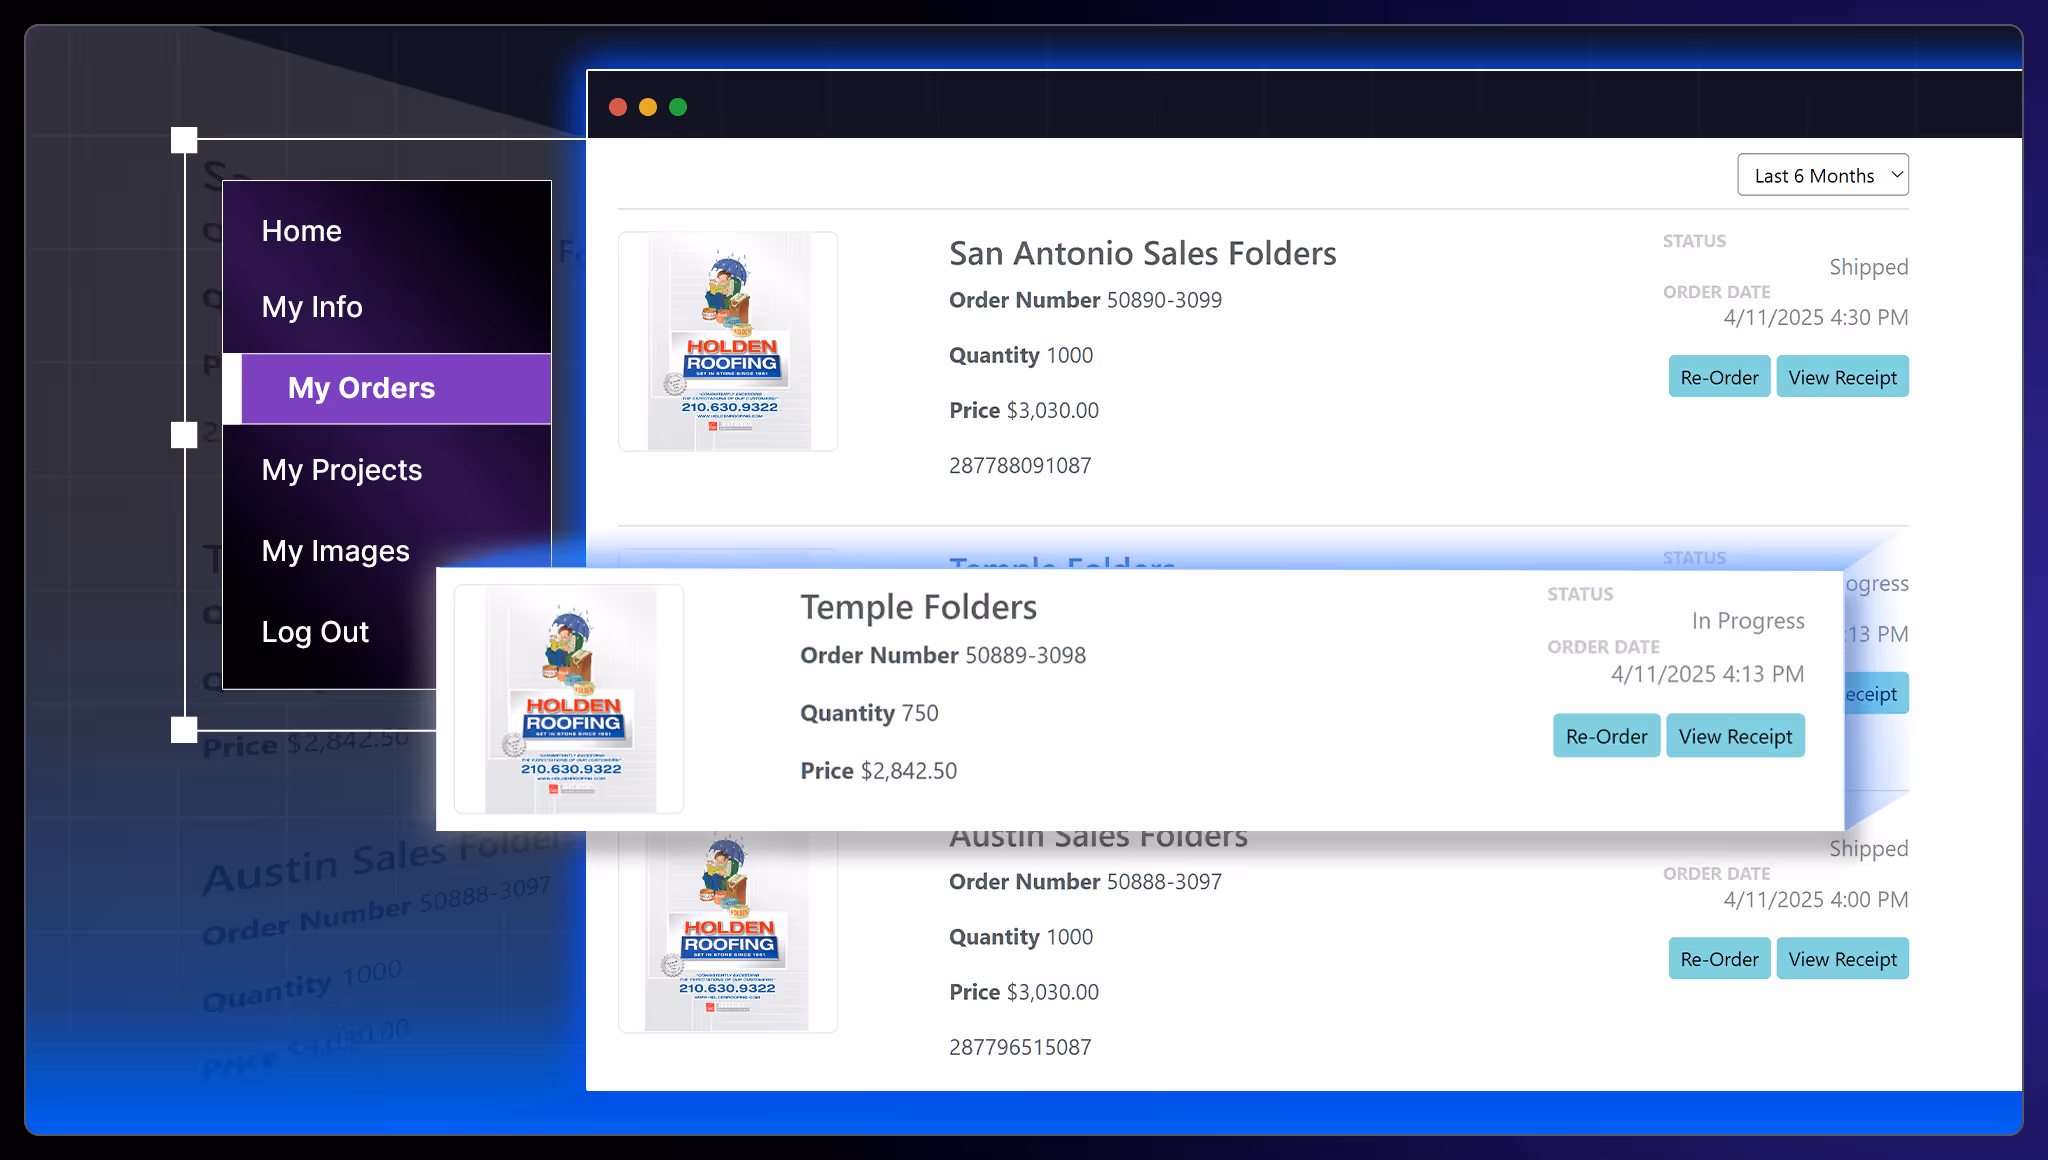Click the yellow minimize window dot
This screenshot has height=1160, width=2048.
point(648,107)
